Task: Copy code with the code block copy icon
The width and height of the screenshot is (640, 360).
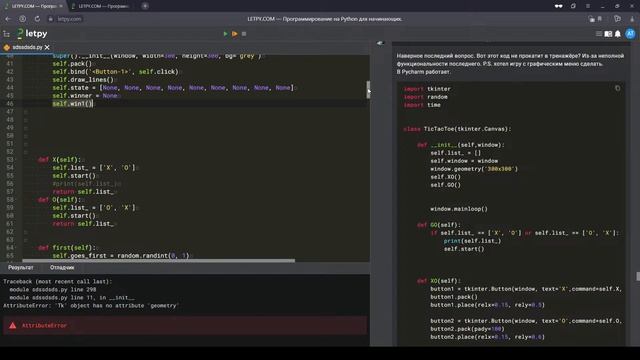Action: [618, 88]
